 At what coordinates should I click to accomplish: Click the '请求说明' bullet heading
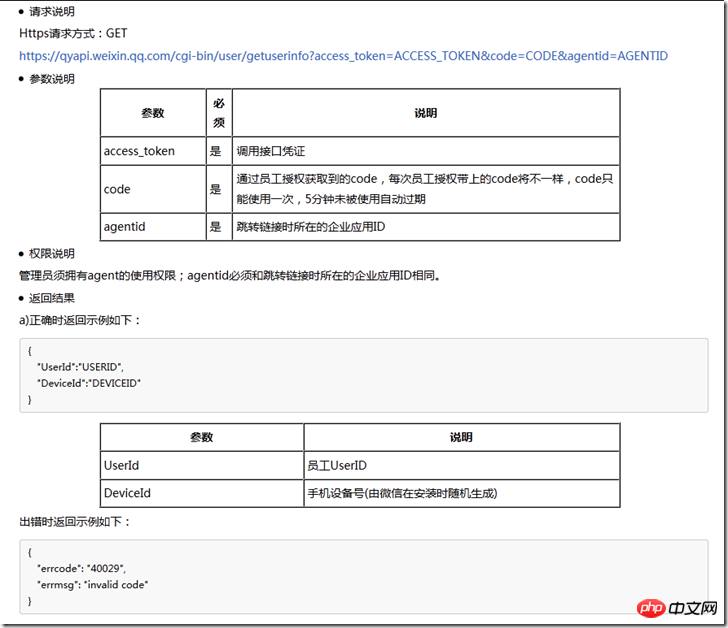(52, 12)
